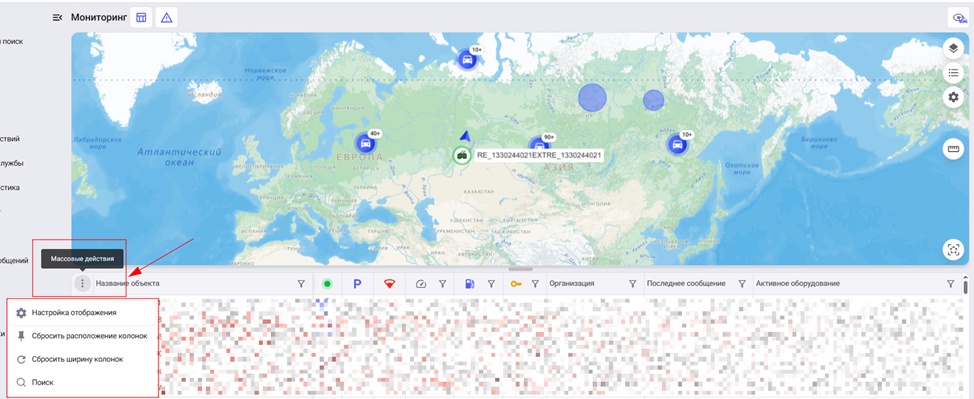
Task: Open the table view button beside Мониторинг
Action: (x=141, y=17)
